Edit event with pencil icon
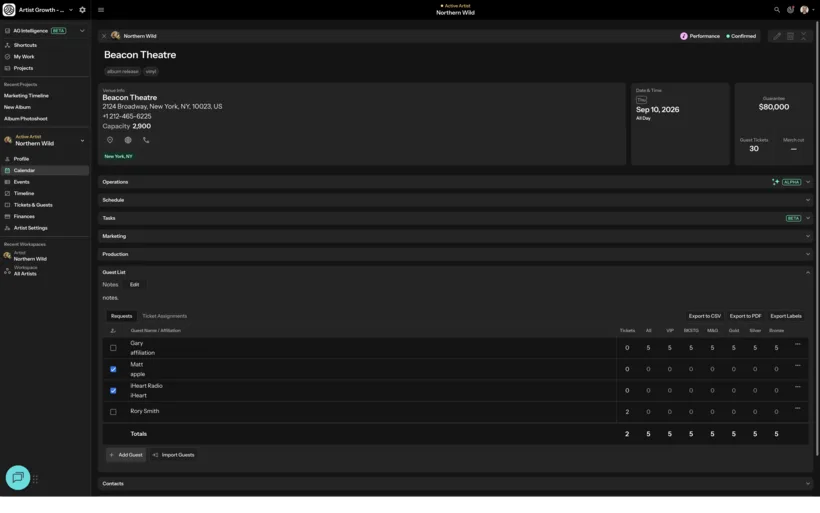 click(x=777, y=36)
